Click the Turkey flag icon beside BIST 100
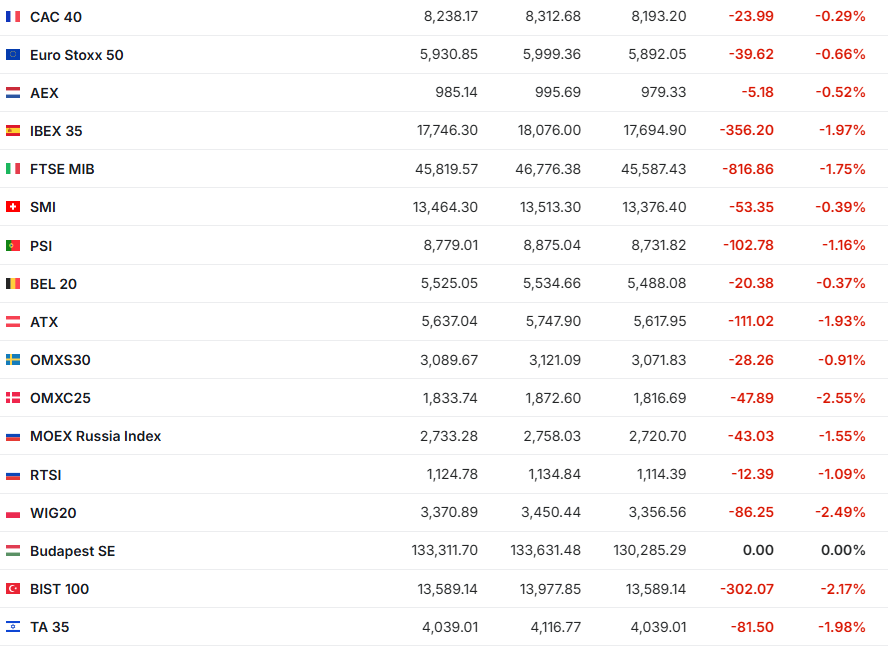The width and height of the screenshot is (888, 648). point(13,589)
